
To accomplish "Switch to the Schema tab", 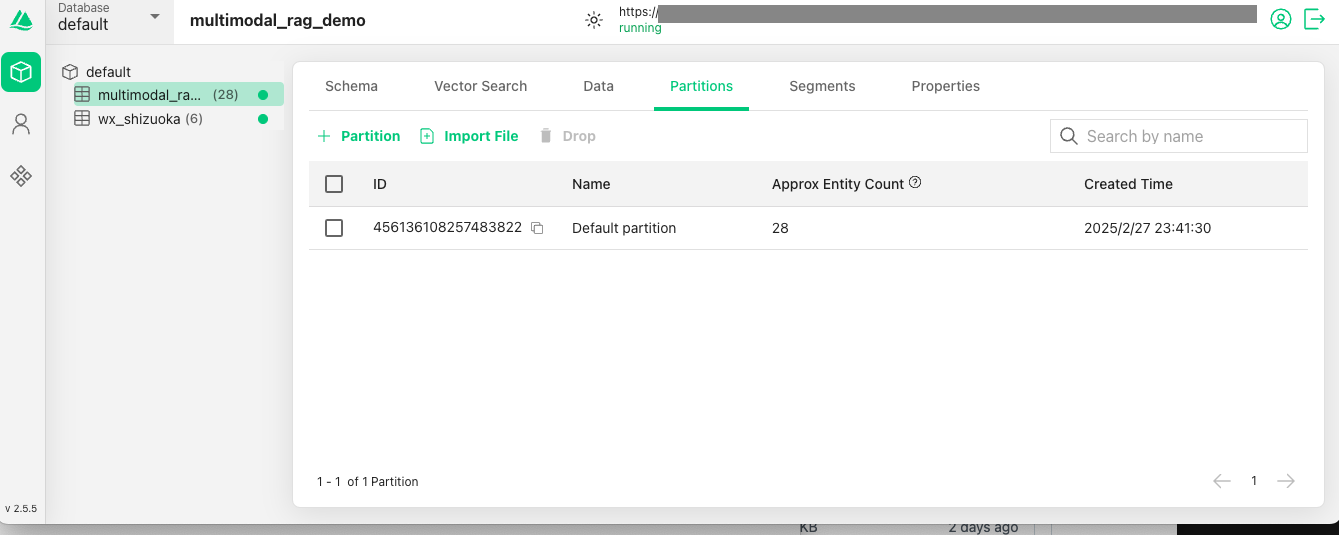I will [351, 86].
